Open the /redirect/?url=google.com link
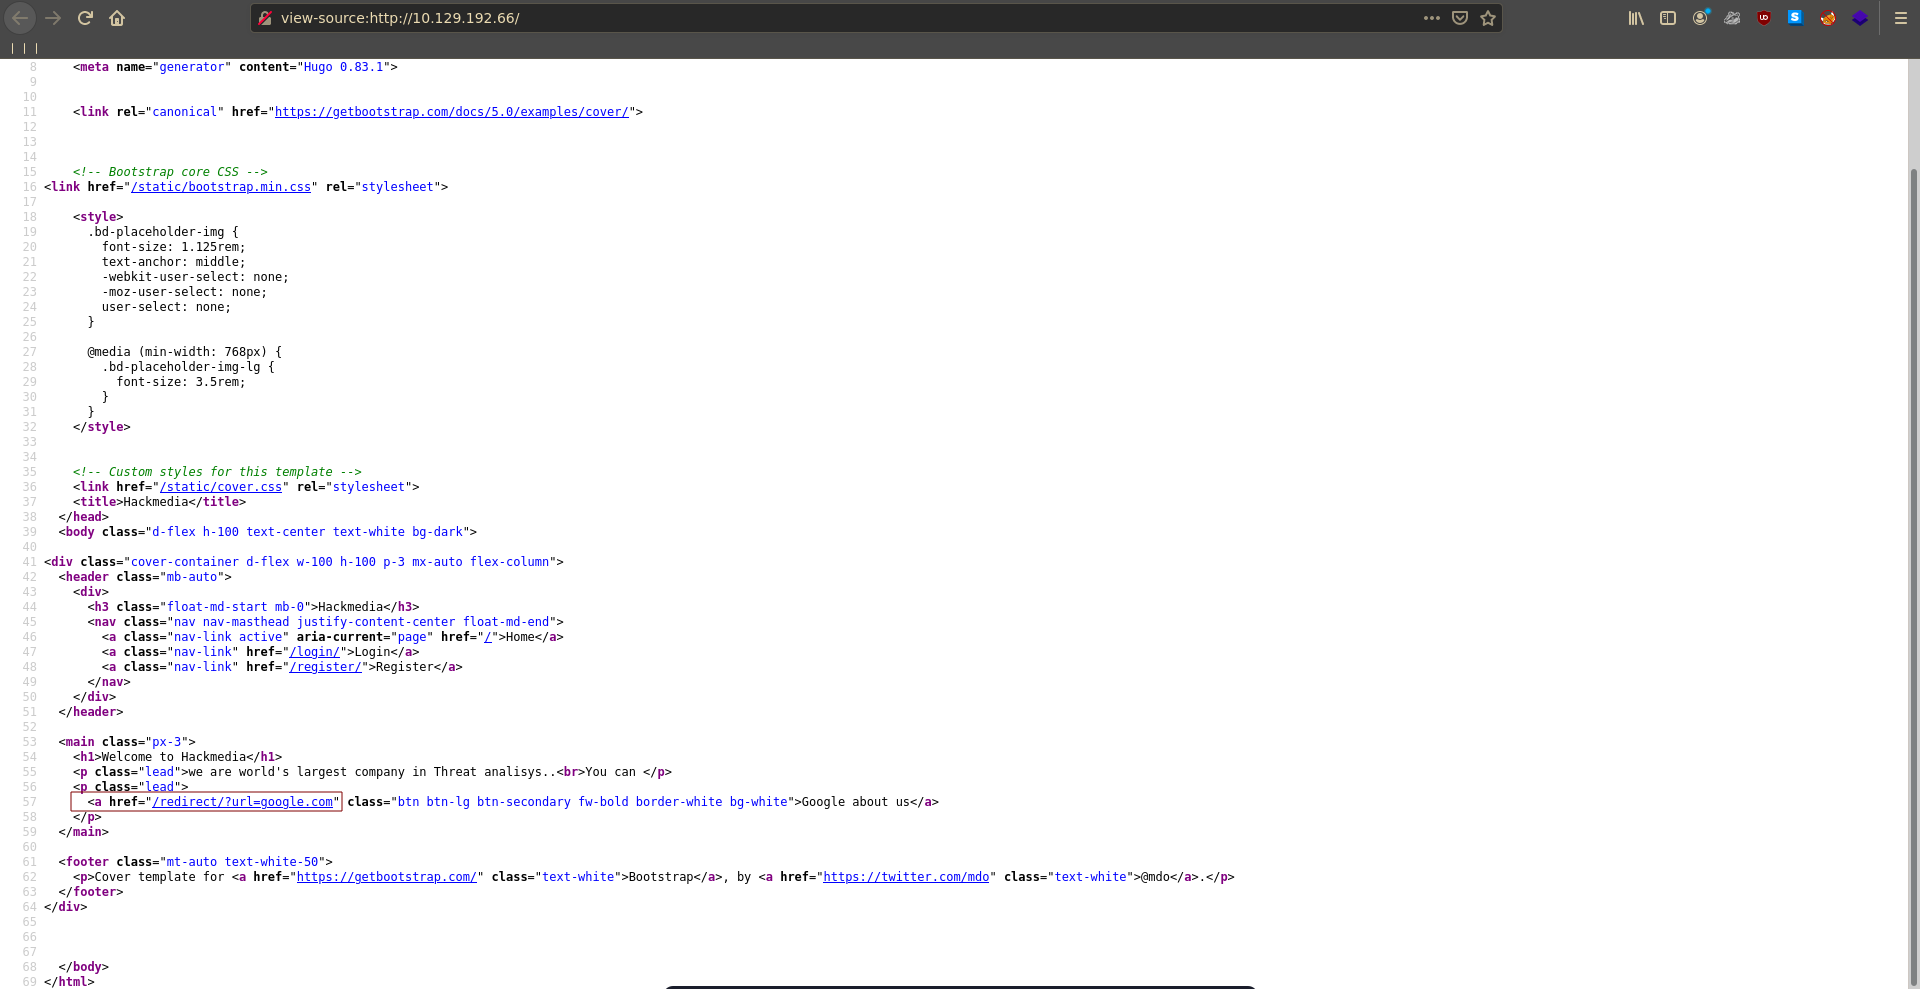The height and width of the screenshot is (989, 1920). (242, 802)
